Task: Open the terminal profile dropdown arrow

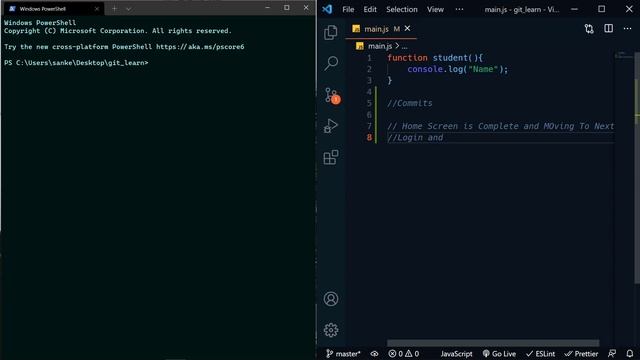Action: pos(129,9)
